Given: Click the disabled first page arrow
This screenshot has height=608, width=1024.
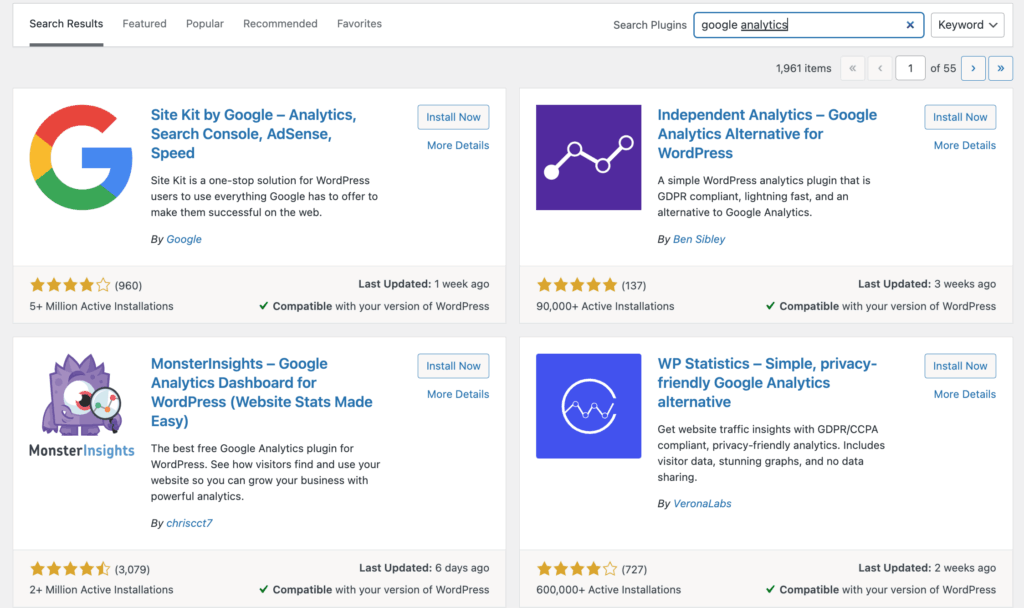Looking at the screenshot, I should [x=852, y=68].
